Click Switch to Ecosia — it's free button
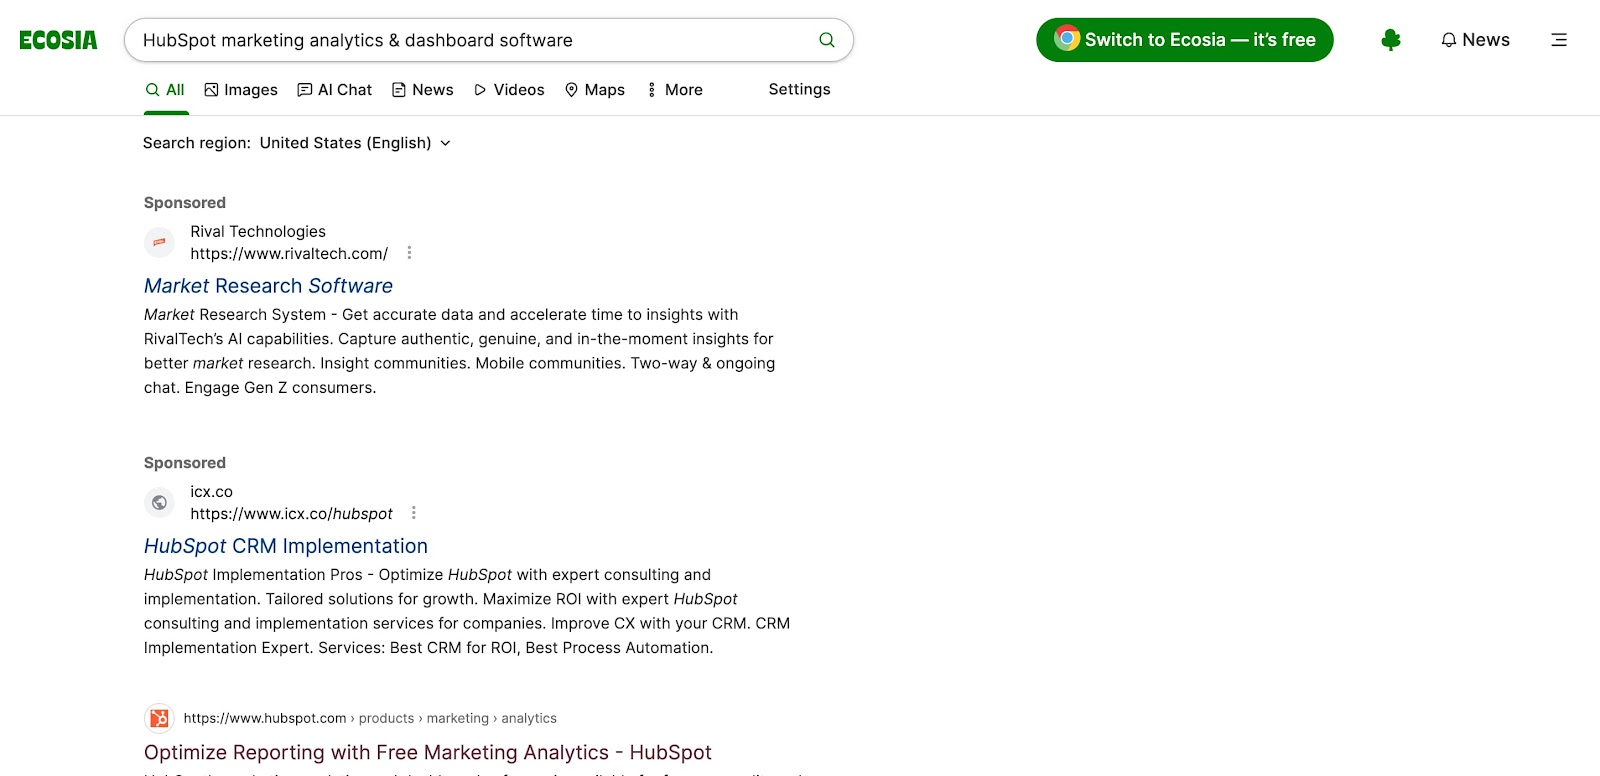Viewport: 1600px width, 776px height. (x=1185, y=40)
